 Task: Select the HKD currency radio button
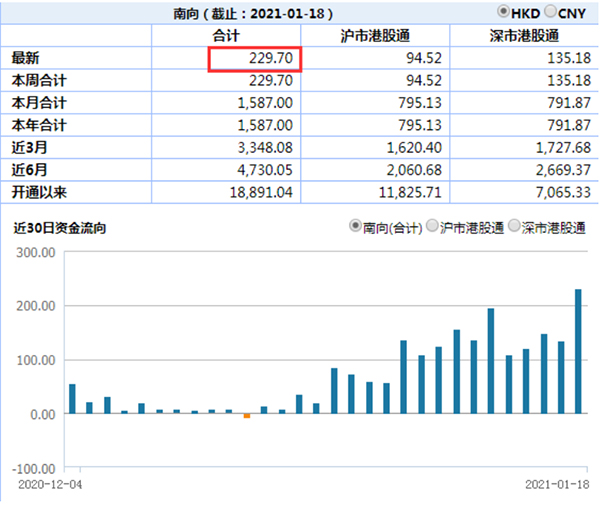coord(503,11)
